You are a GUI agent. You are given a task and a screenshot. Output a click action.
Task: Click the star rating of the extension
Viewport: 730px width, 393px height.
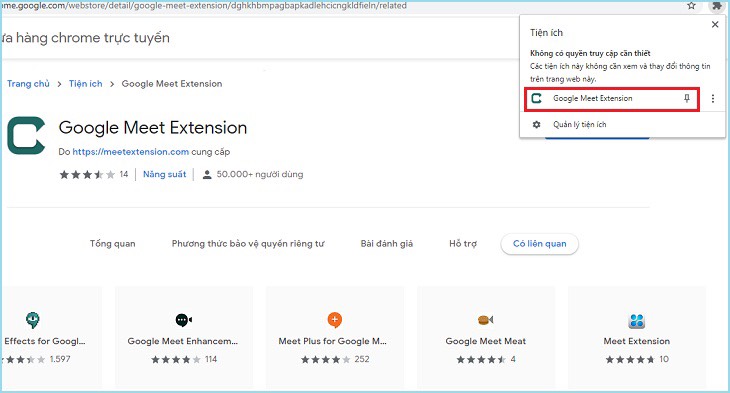(87, 175)
